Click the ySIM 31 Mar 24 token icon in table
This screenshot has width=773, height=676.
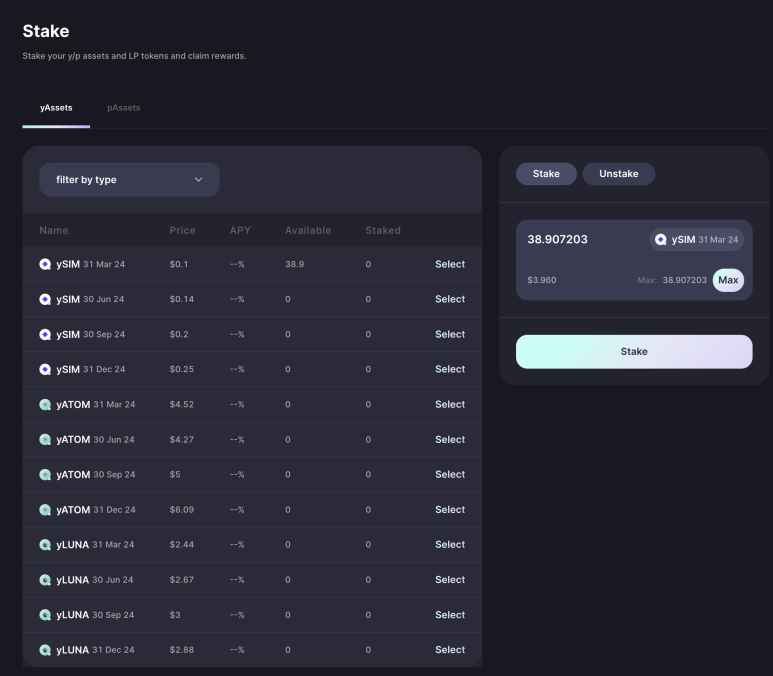(45, 264)
